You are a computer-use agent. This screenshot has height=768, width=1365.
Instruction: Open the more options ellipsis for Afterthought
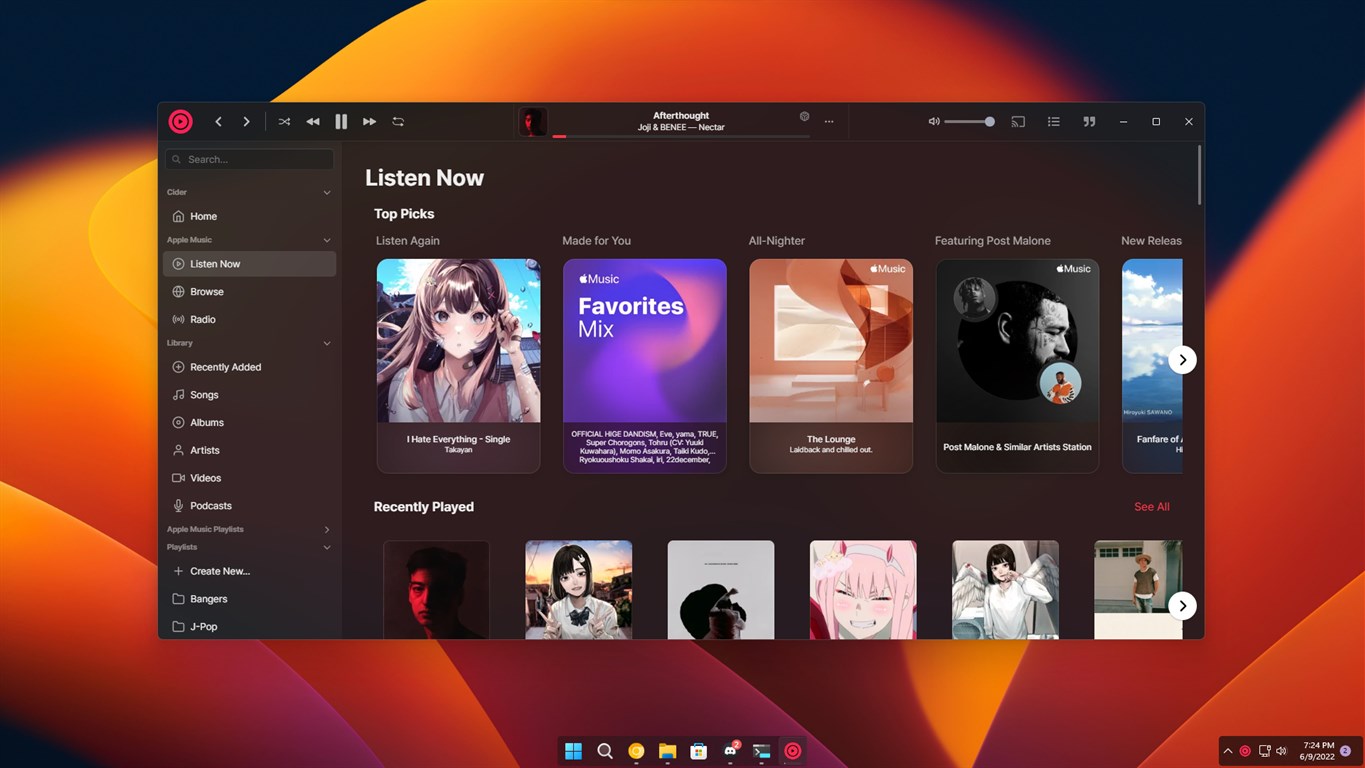(x=829, y=121)
